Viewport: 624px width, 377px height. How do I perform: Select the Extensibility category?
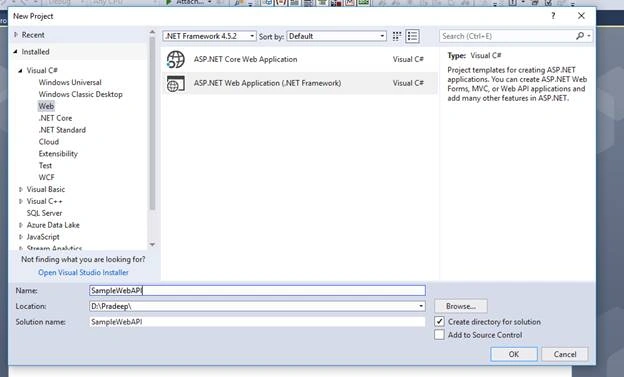pos(58,154)
